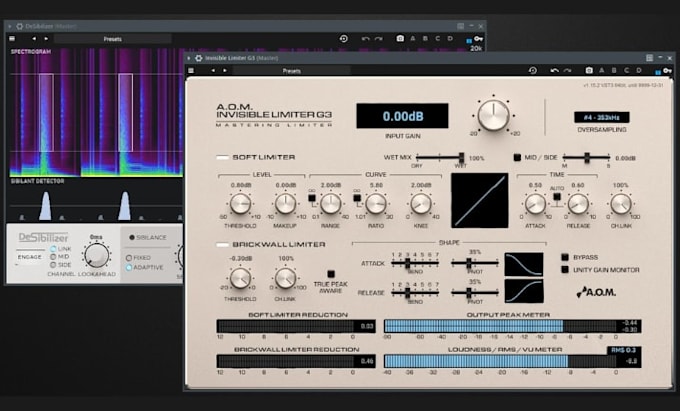Click the Attack Bend shape slider
The image size is (680, 411).
(x=415, y=263)
